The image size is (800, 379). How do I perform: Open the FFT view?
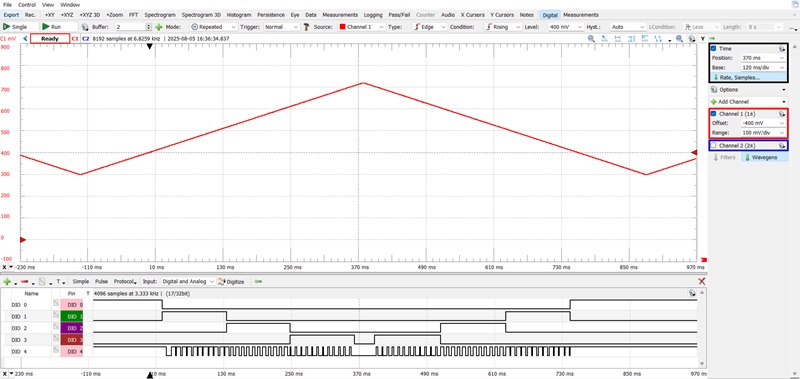133,15
